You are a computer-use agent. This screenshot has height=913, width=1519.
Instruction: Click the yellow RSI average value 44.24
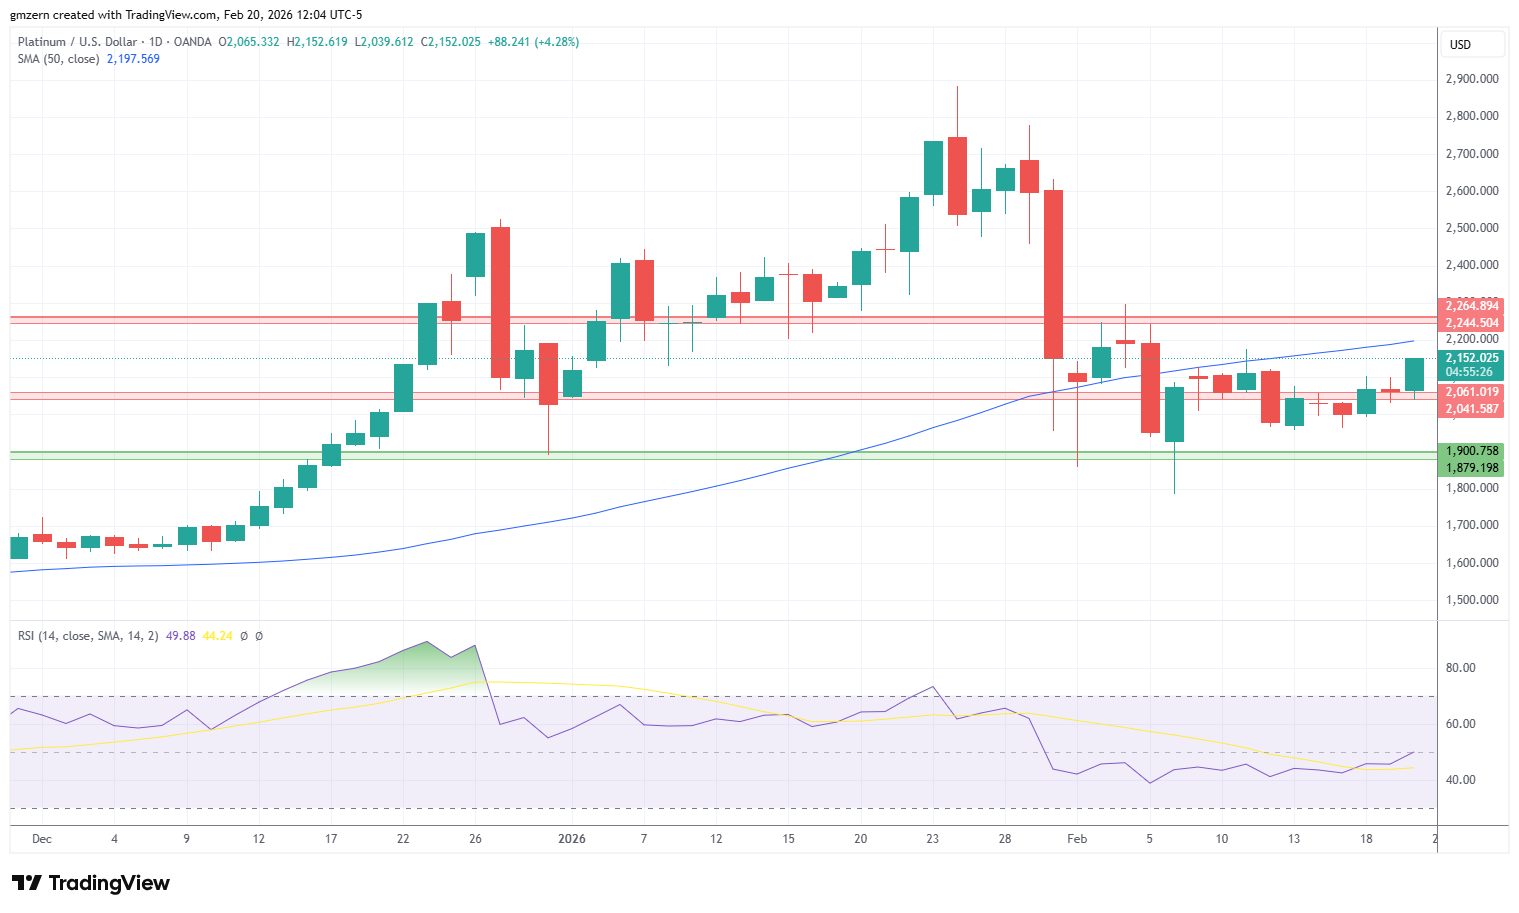tap(217, 636)
